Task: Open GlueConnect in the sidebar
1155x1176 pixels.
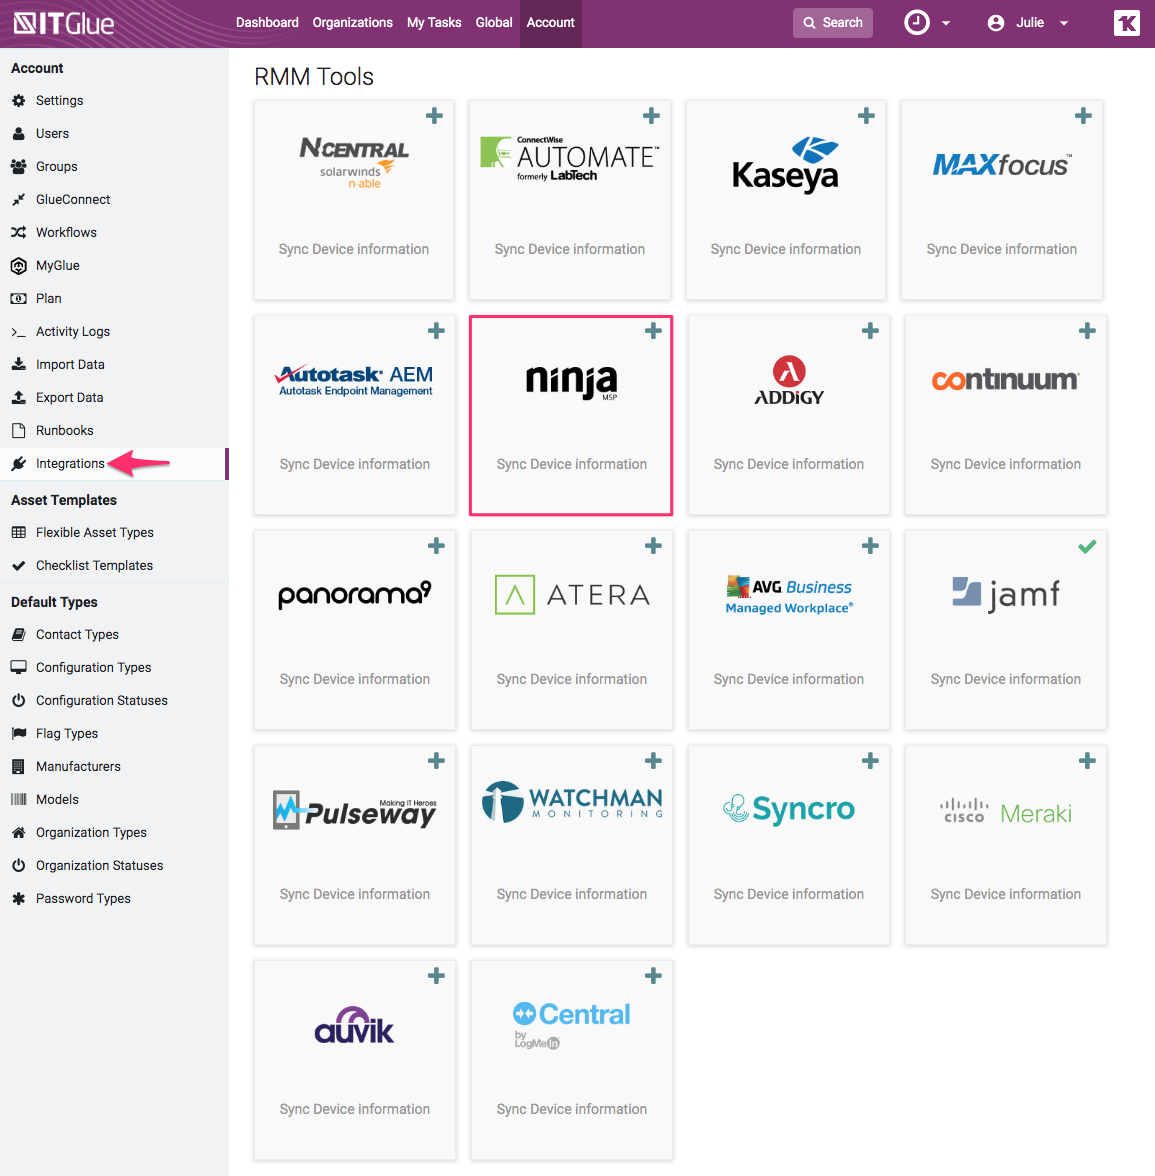Action: [73, 200]
